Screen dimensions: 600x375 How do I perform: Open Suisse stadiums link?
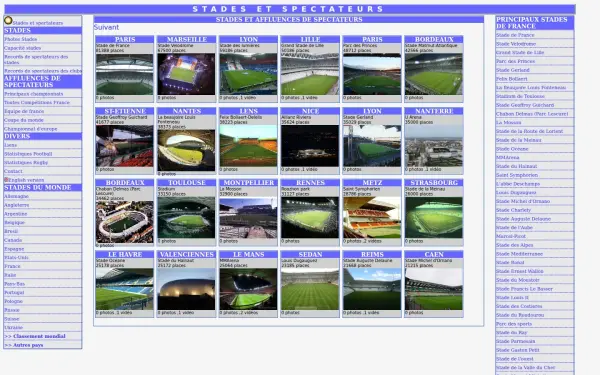(12, 319)
